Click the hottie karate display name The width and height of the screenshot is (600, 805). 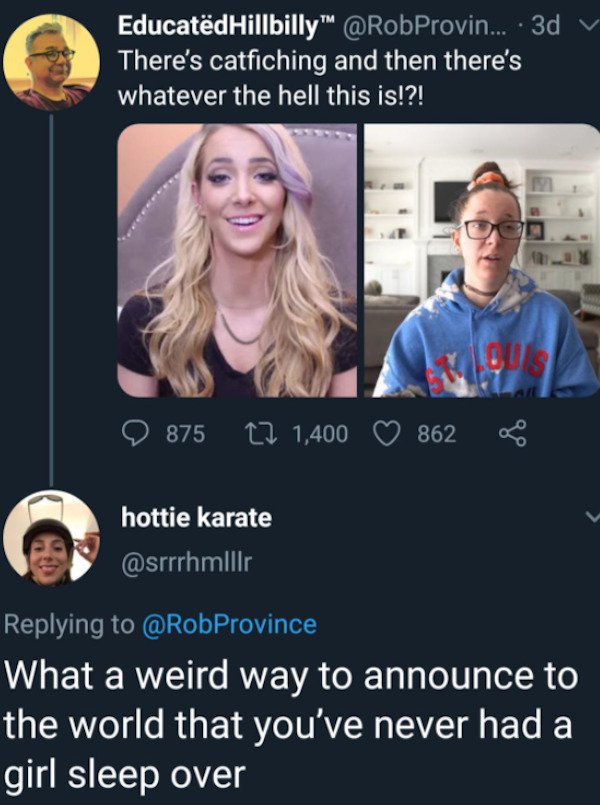196,516
